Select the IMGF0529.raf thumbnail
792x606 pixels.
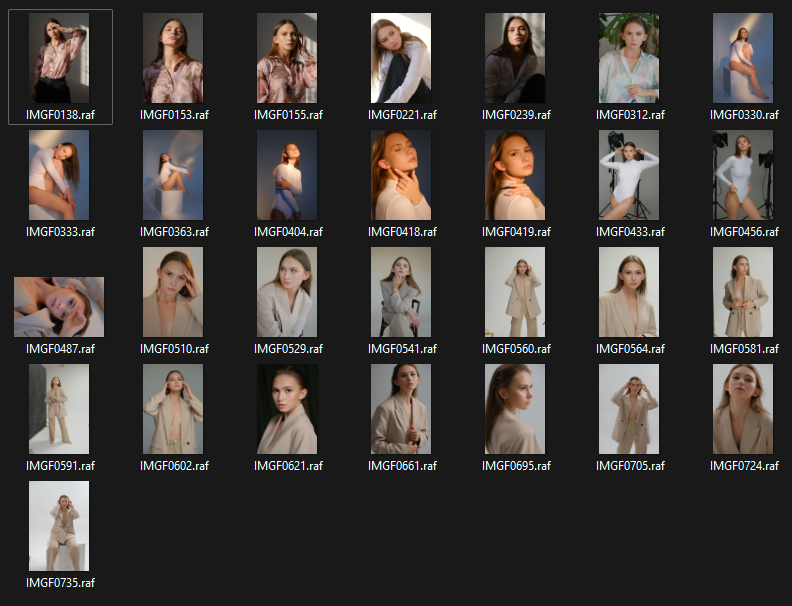(x=287, y=292)
